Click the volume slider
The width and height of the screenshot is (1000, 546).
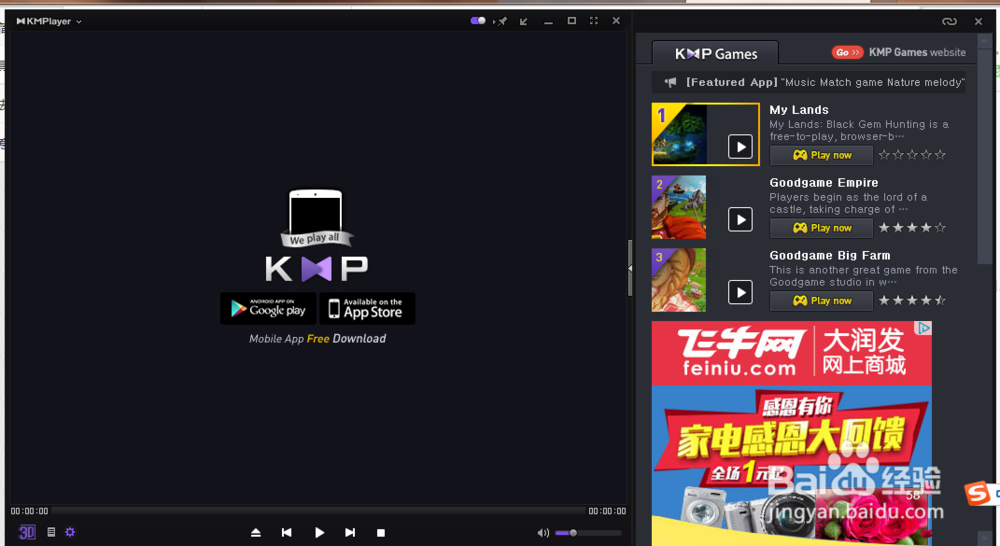coord(588,533)
